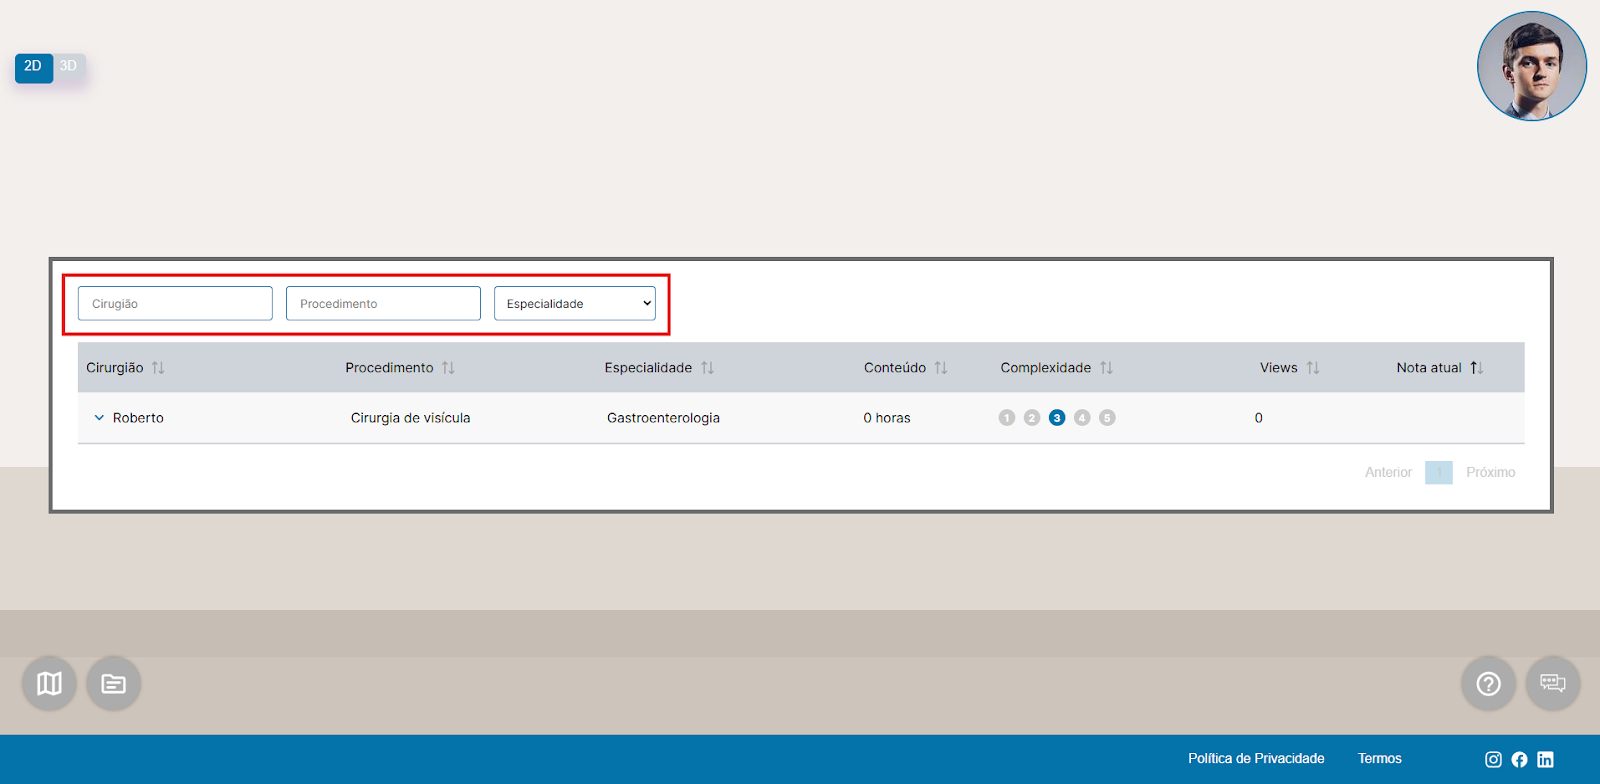Open Política de Privacidade link
Viewport: 1600px width, 784px height.
tap(1256, 759)
